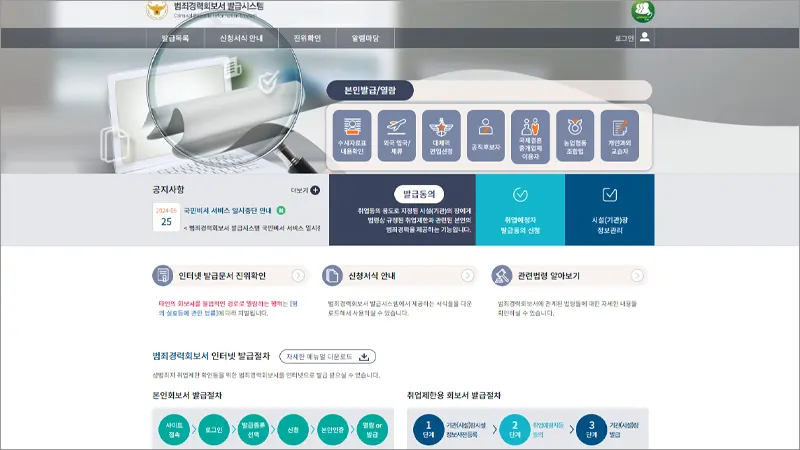Click the scrolling notice text below the title
The width and height of the screenshot is (800, 450).
tap(252, 228)
